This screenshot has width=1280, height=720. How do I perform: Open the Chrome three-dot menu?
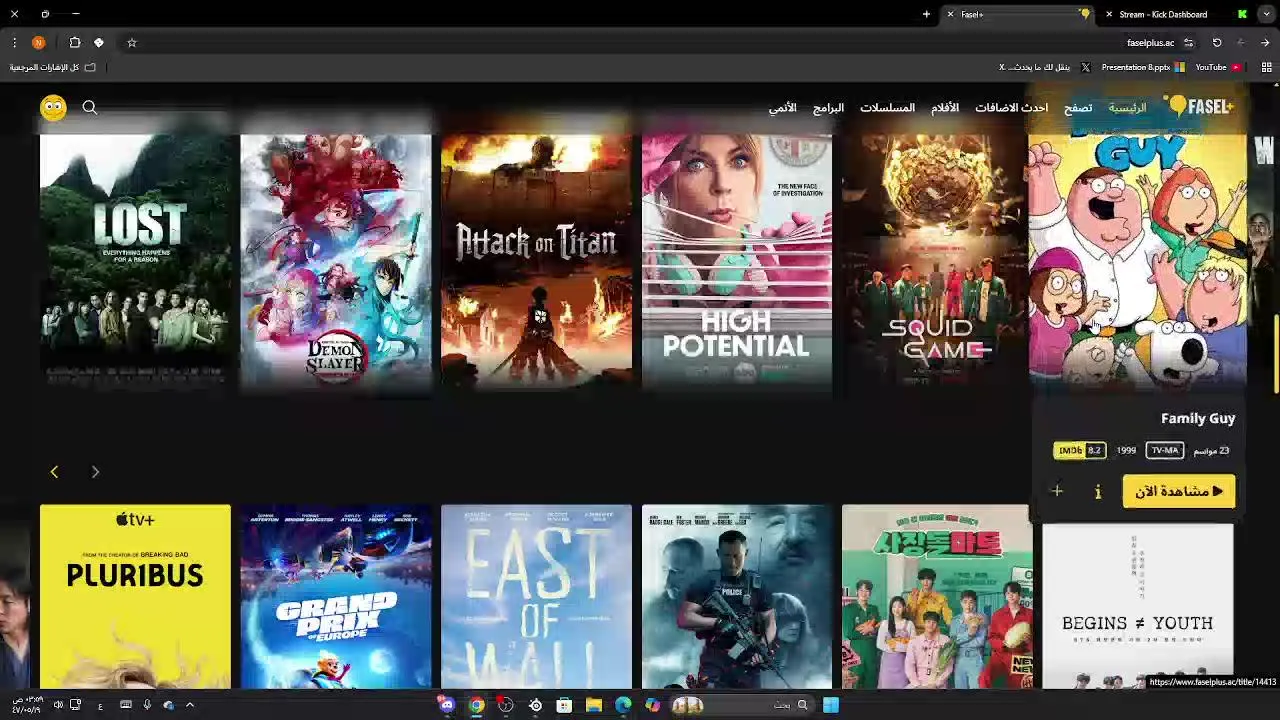click(14, 43)
